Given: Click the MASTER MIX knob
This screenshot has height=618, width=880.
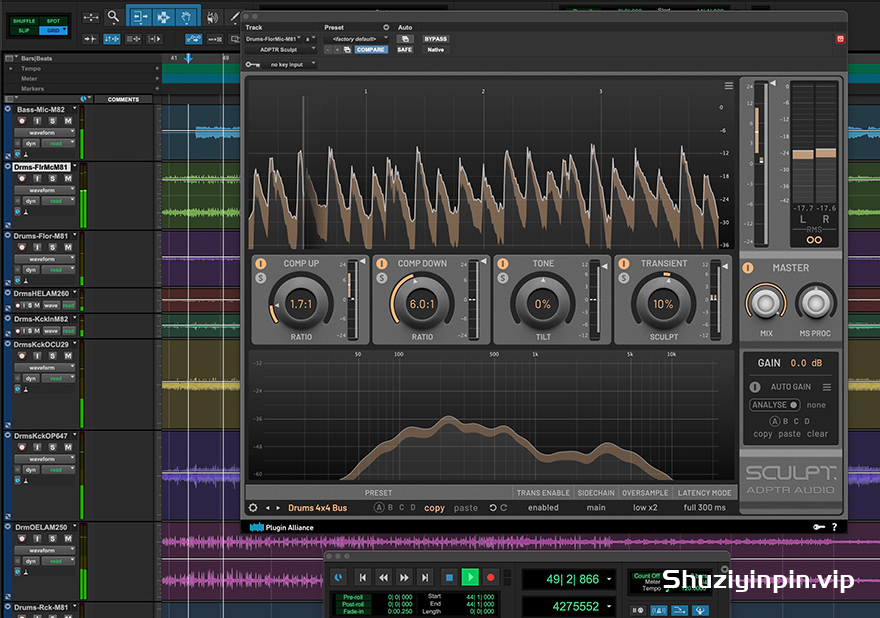Looking at the screenshot, I should [766, 303].
